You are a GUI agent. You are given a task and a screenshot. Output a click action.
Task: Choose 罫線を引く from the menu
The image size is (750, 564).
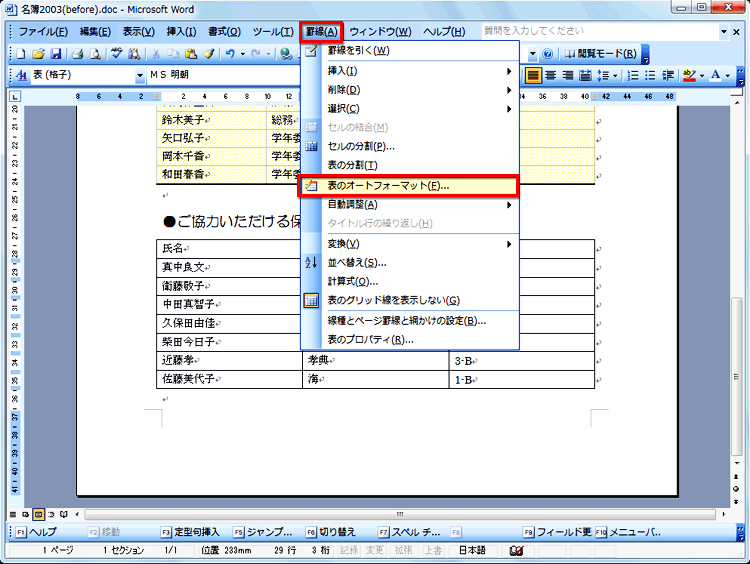point(410,51)
